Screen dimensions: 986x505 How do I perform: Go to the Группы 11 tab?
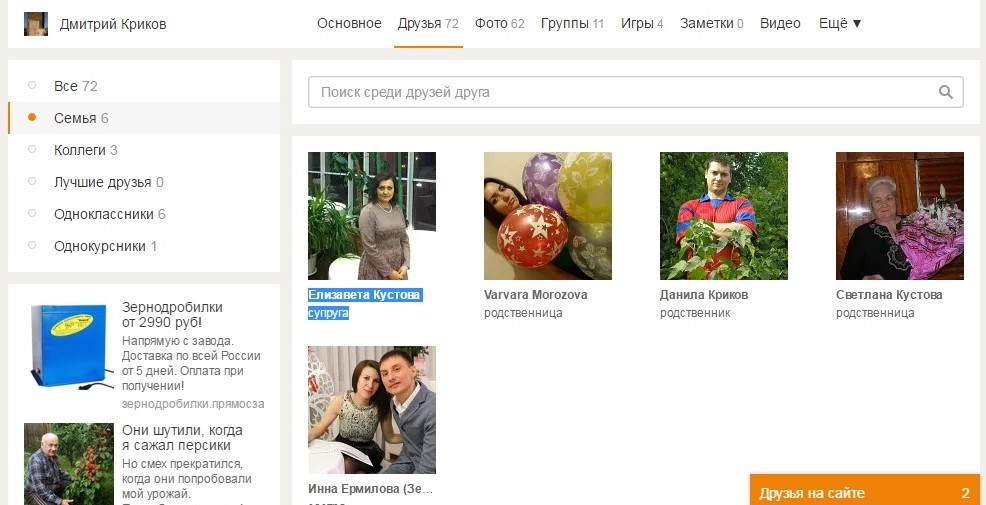[572, 24]
